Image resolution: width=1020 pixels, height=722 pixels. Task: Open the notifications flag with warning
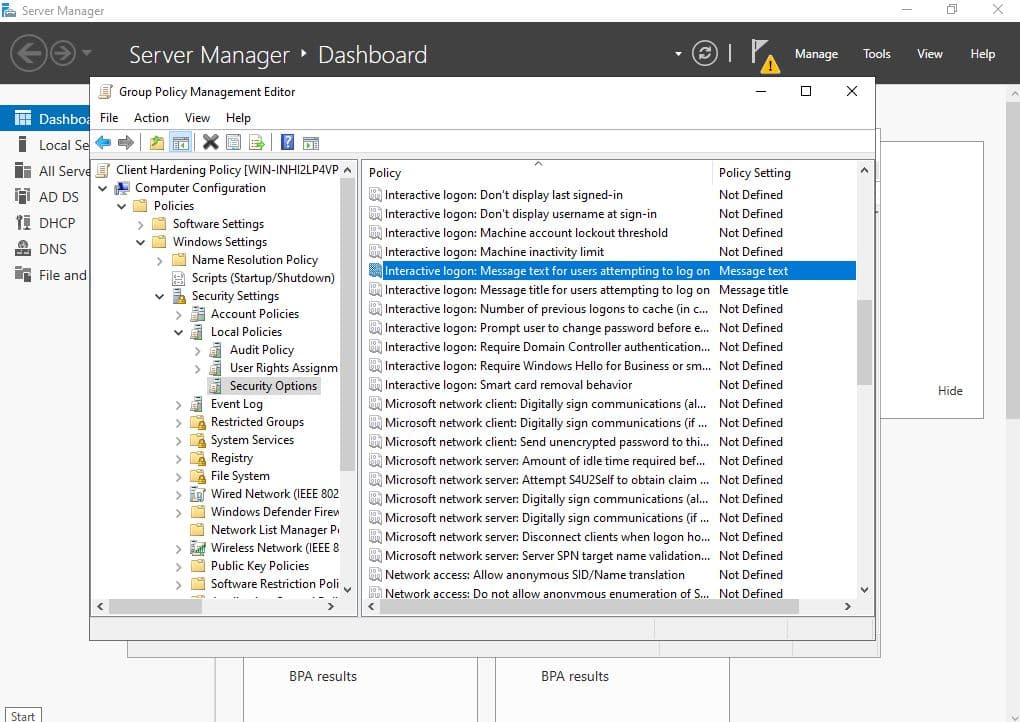762,55
